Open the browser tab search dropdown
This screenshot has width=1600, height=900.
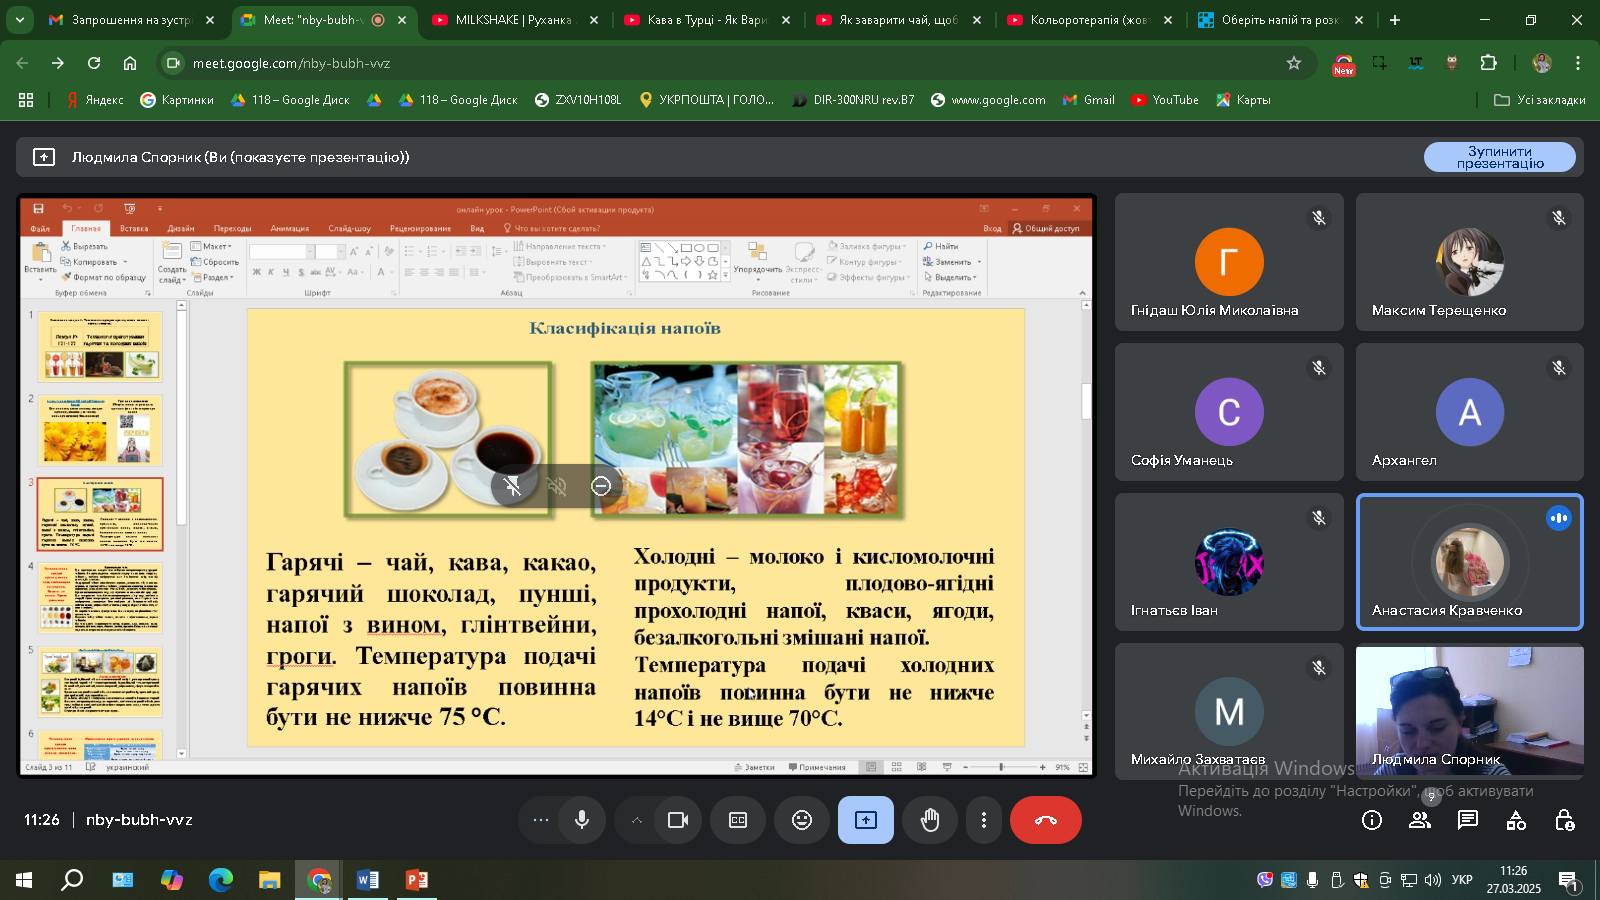(19, 20)
